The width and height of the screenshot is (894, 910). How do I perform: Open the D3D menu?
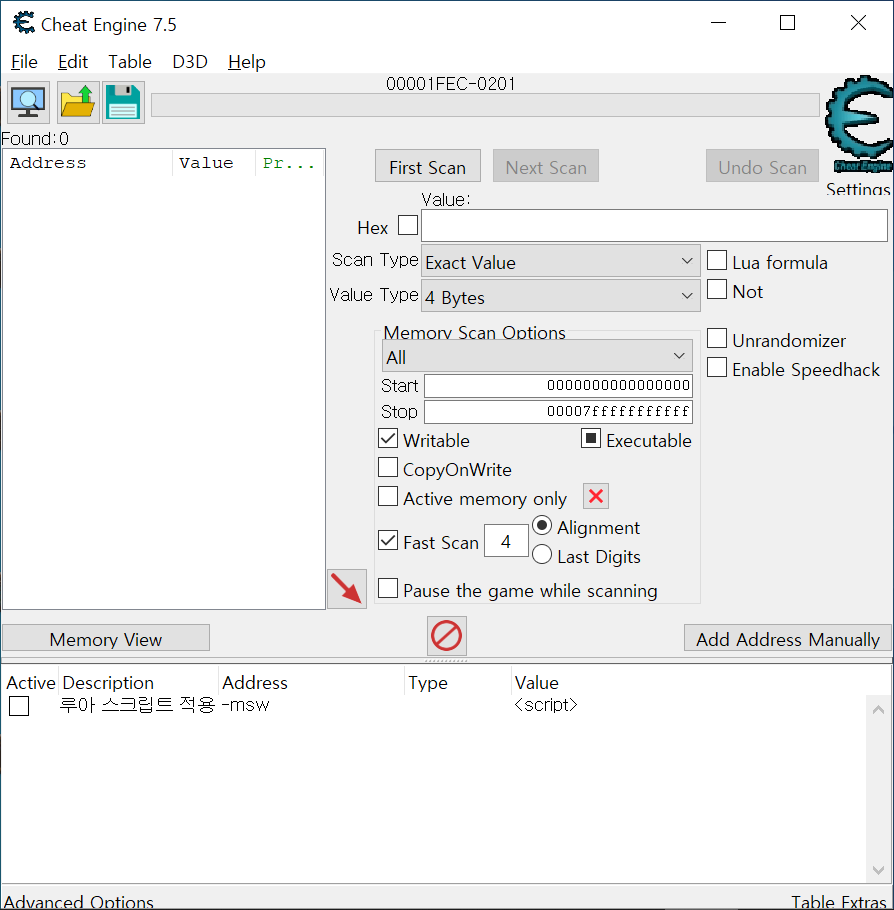click(x=189, y=62)
